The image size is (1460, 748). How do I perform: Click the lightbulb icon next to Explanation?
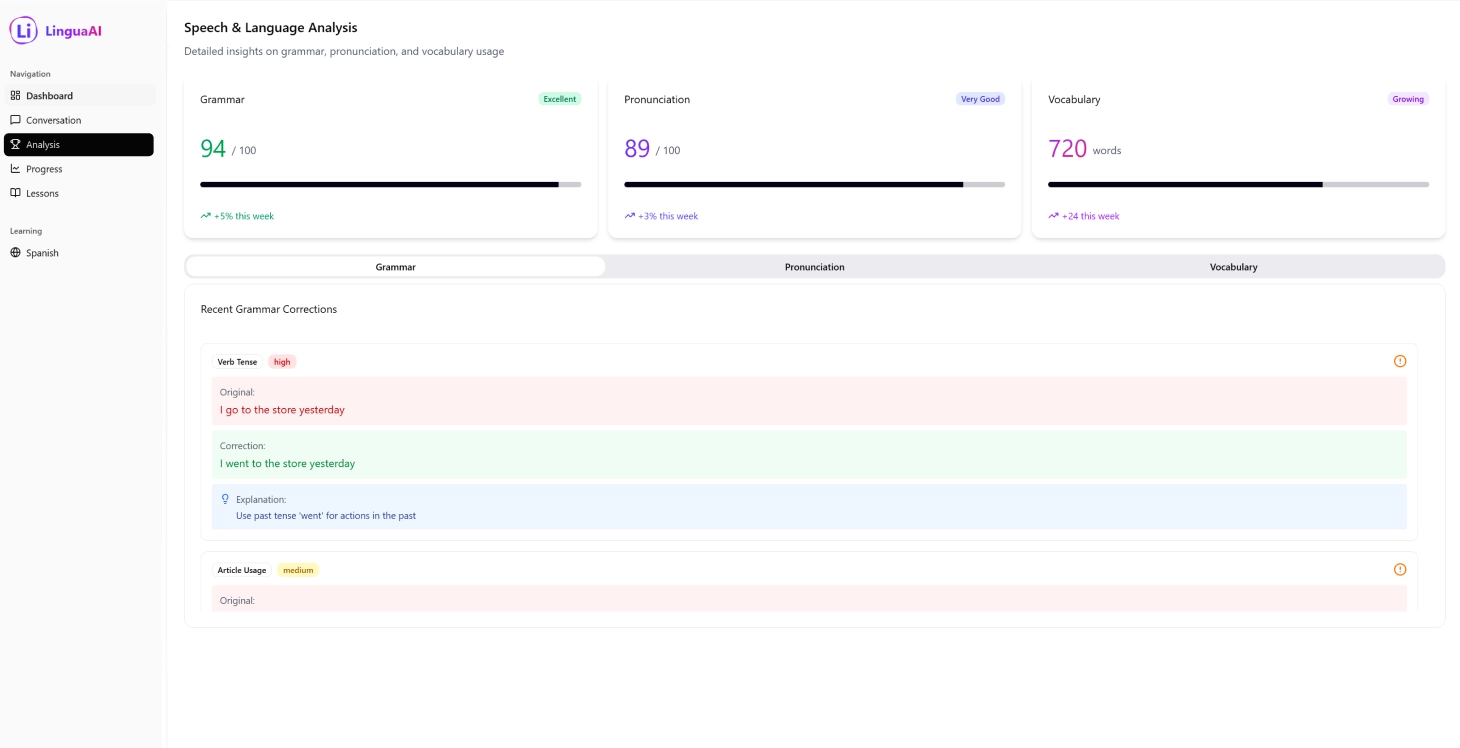coord(224,497)
